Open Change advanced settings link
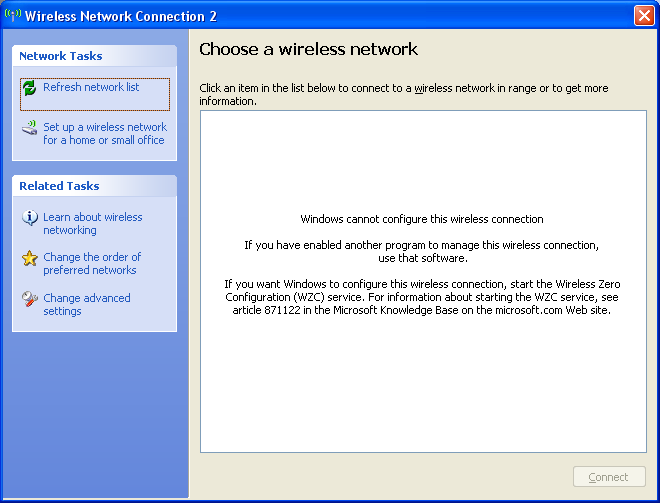 pos(87,304)
